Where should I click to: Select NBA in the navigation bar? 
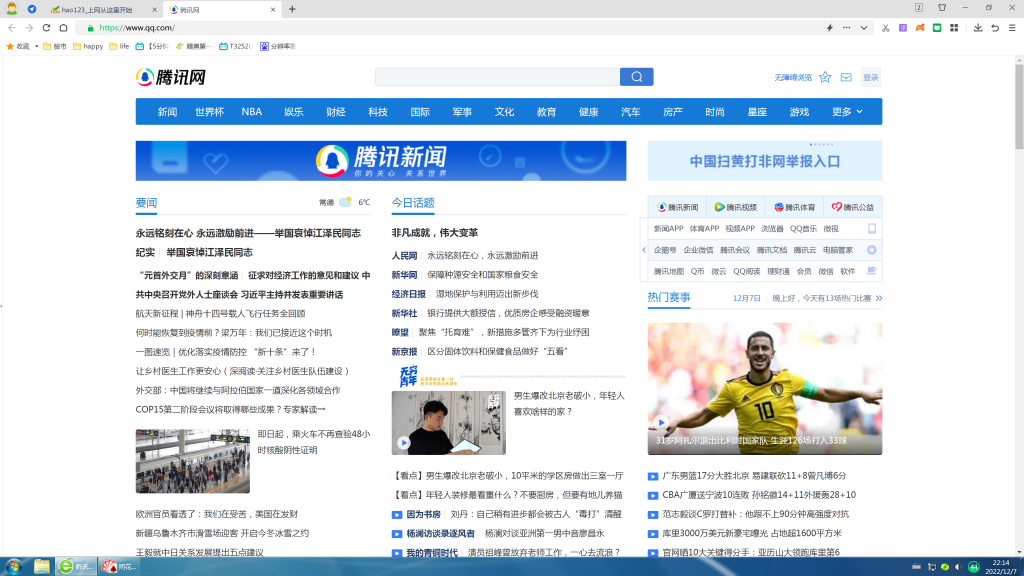click(251, 112)
